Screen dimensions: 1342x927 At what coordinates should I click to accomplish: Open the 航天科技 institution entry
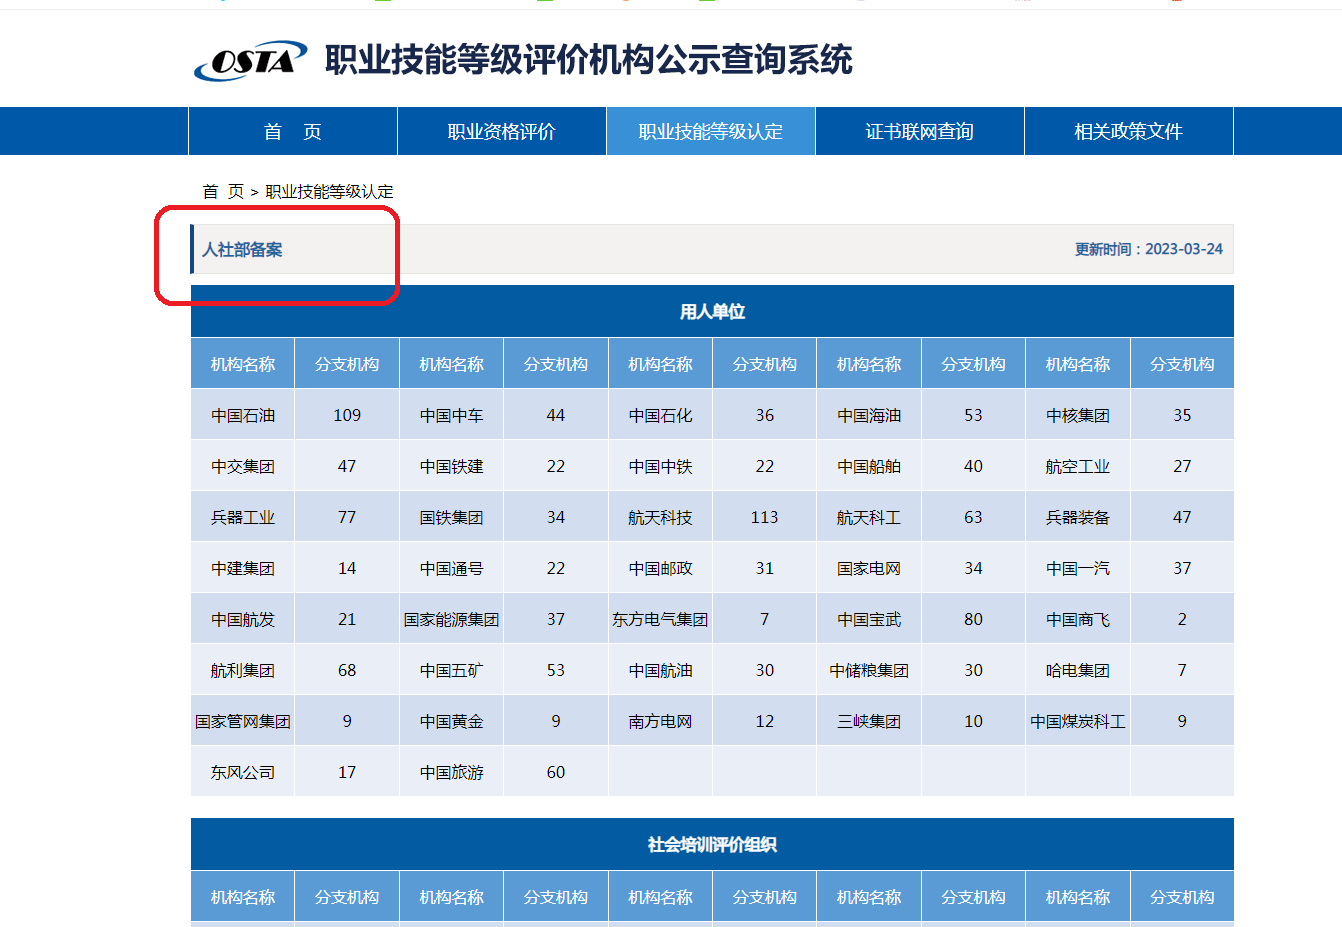[661, 517]
